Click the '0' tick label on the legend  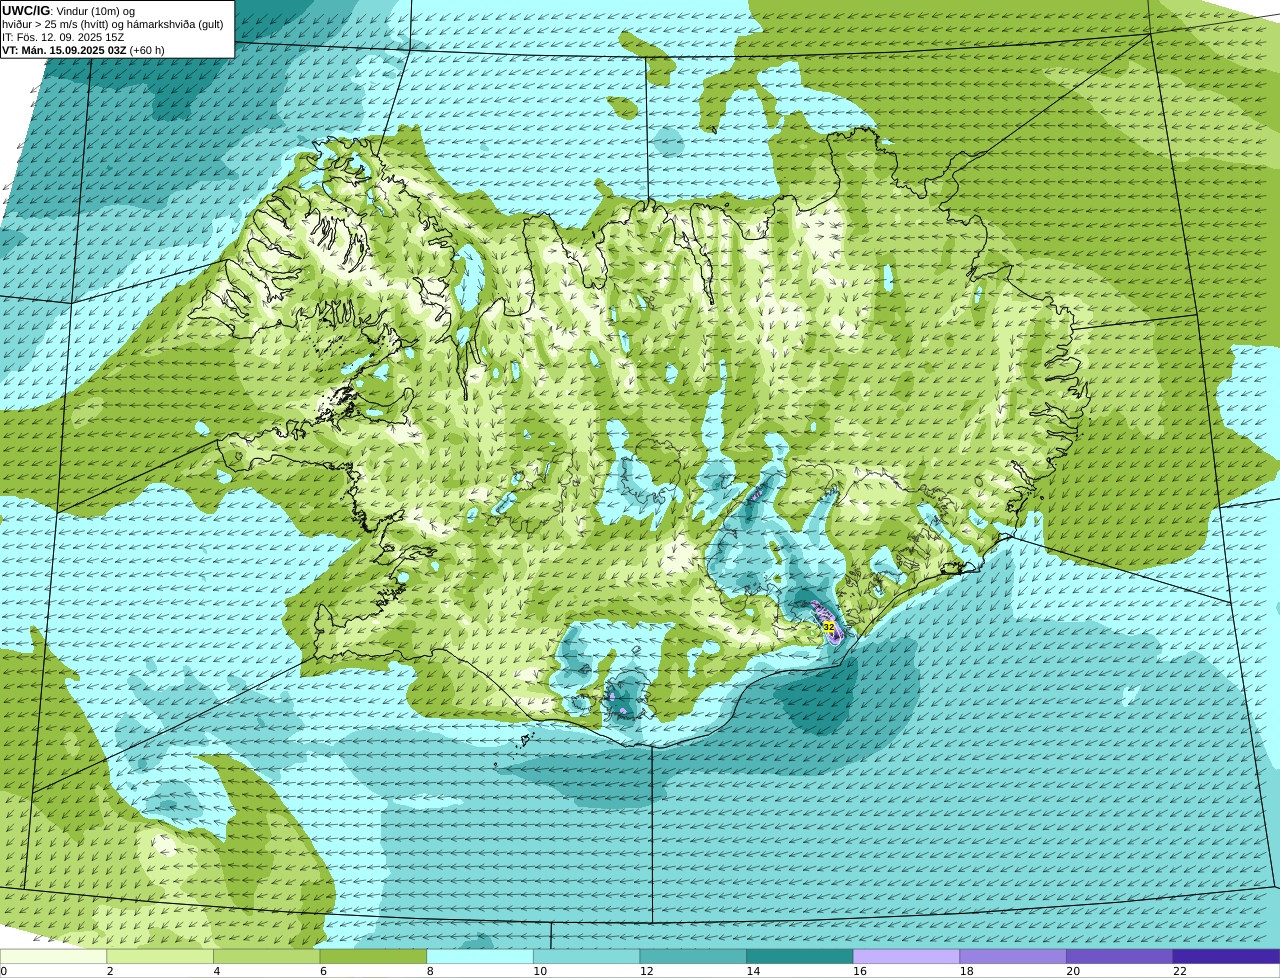[x=3, y=971]
